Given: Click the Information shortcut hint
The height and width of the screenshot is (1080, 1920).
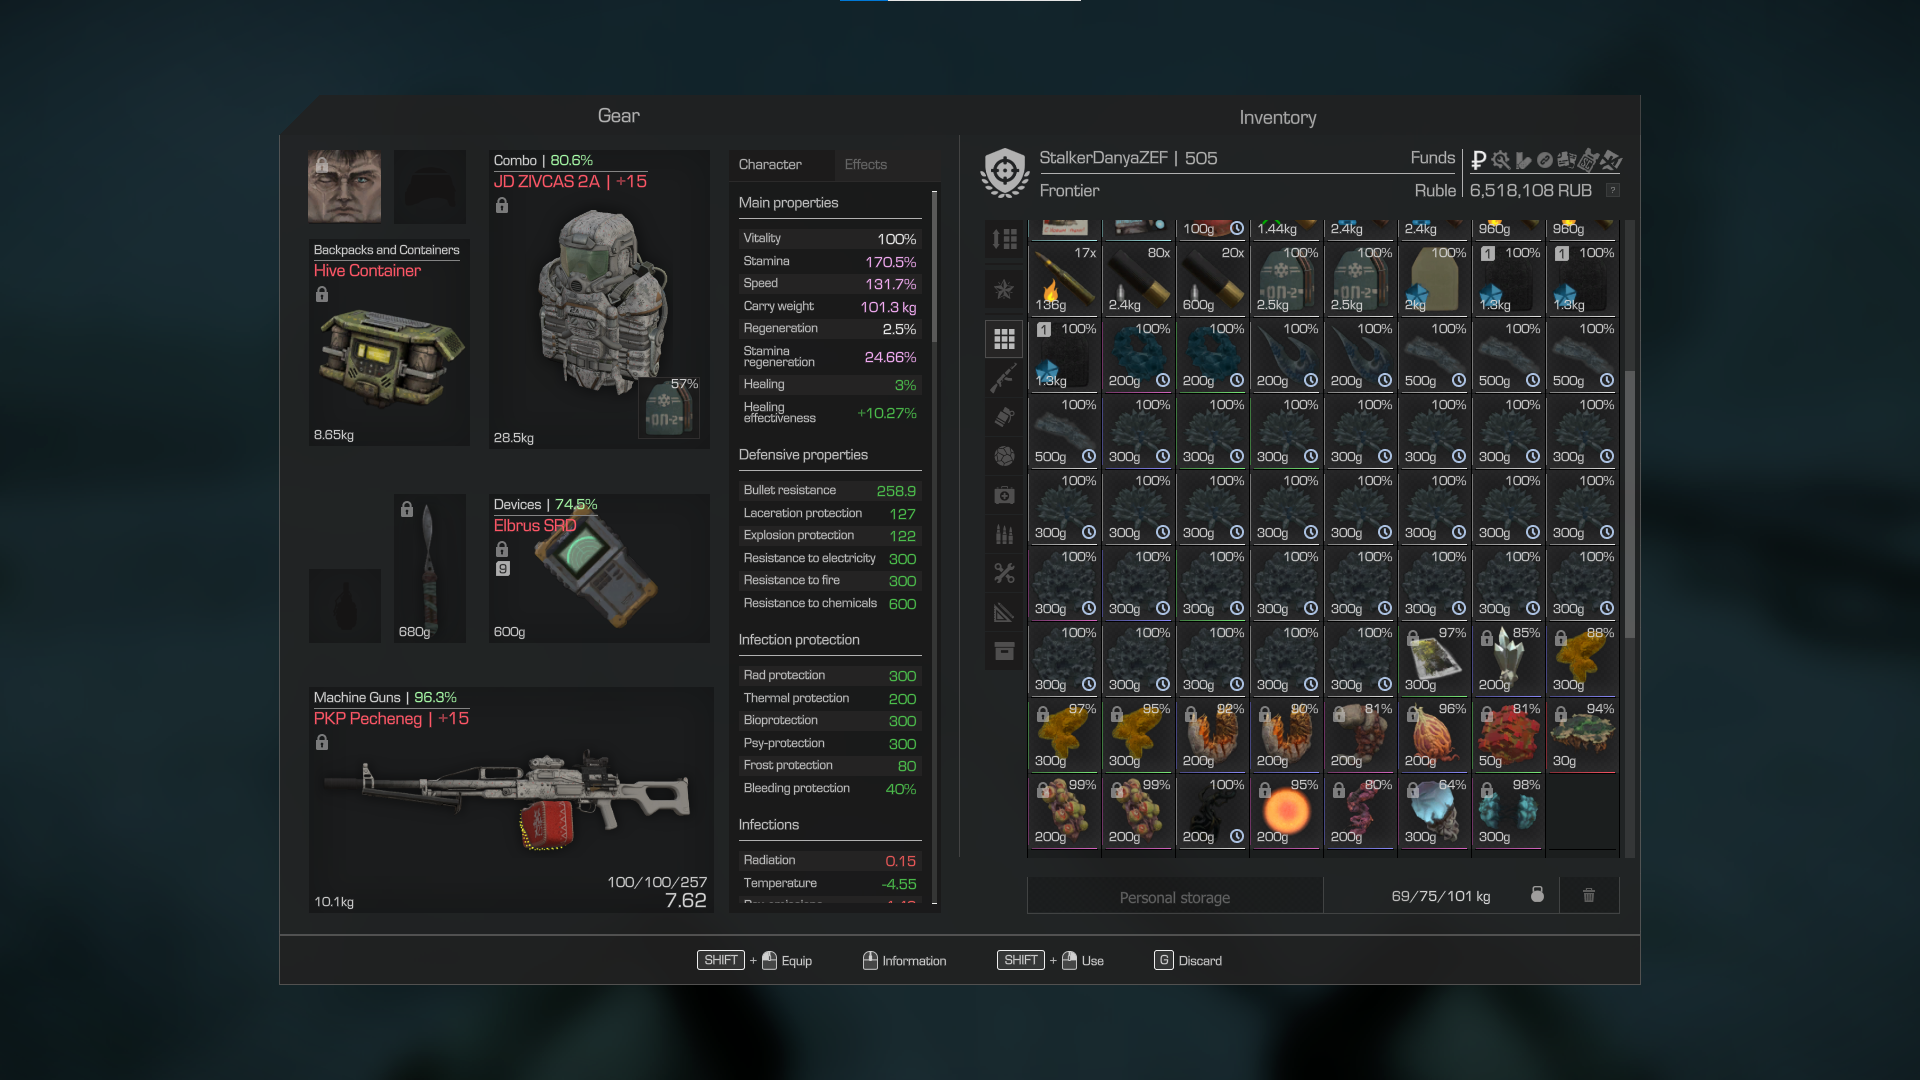Looking at the screenshot, I should [904, 960].
